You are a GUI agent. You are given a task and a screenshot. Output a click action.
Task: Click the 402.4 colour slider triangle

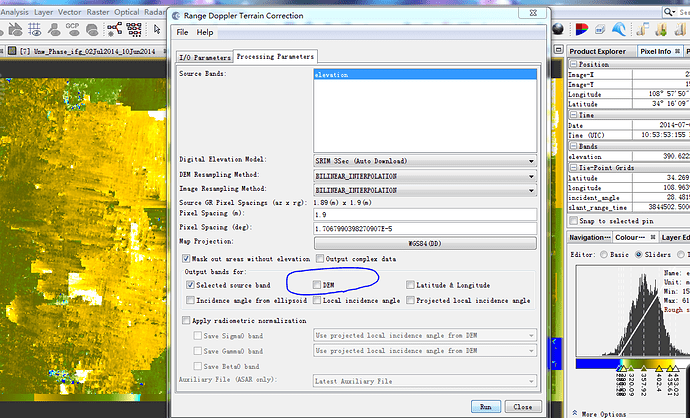(x=659, y=368)
